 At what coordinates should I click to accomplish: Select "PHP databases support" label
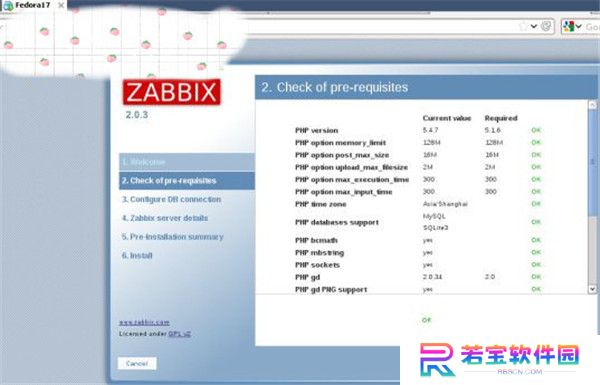click(337, 222)
